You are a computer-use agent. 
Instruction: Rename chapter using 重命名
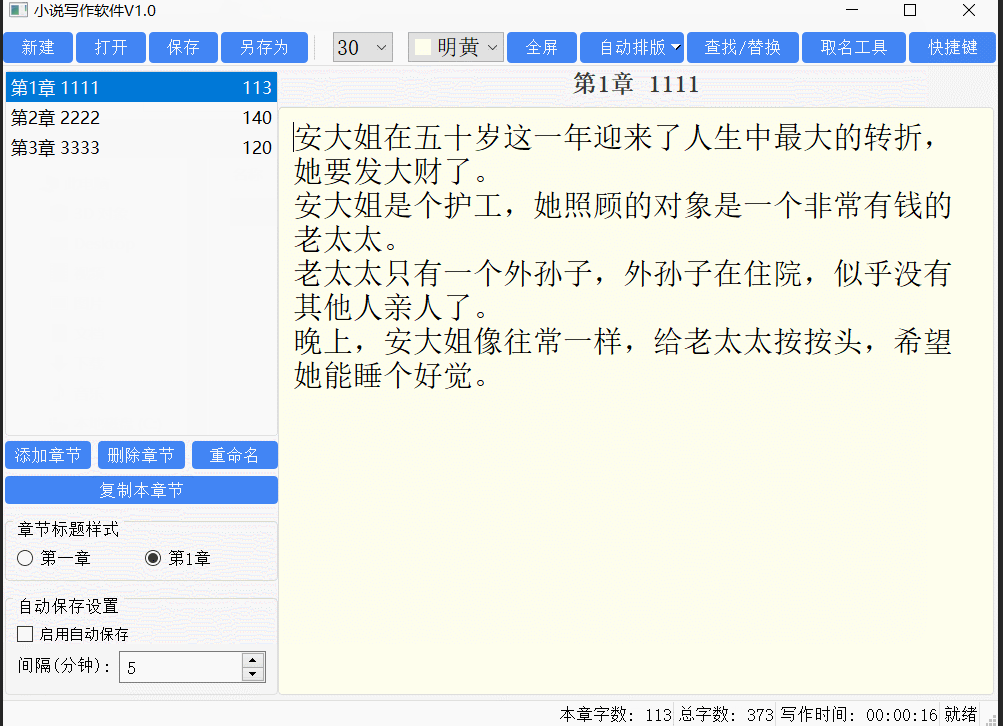point(234,455)
